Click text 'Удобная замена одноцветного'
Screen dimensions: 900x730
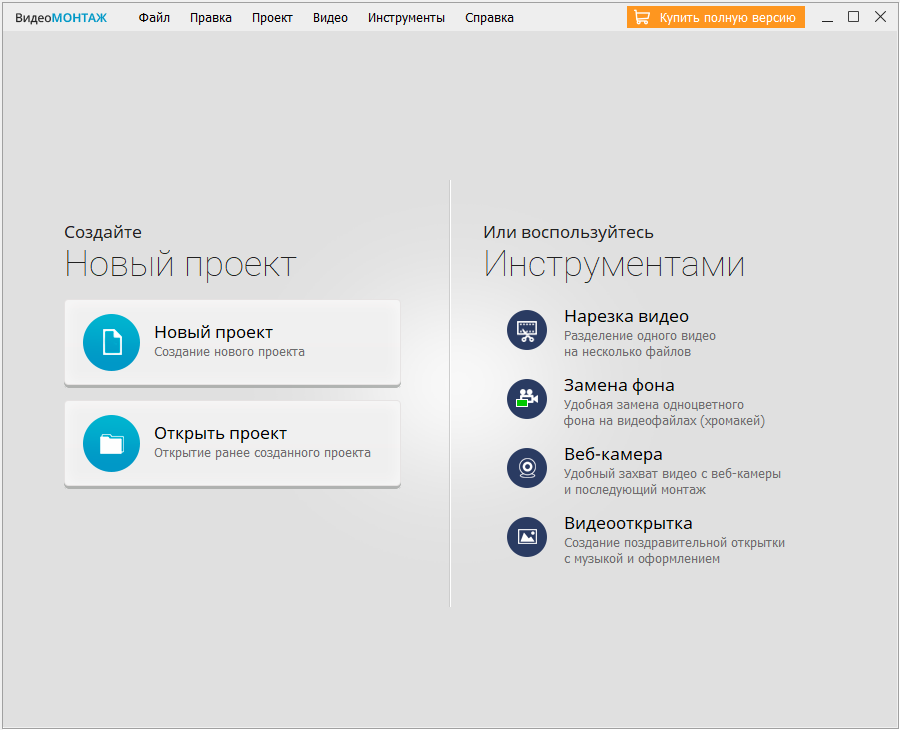[x=654, y=405]
